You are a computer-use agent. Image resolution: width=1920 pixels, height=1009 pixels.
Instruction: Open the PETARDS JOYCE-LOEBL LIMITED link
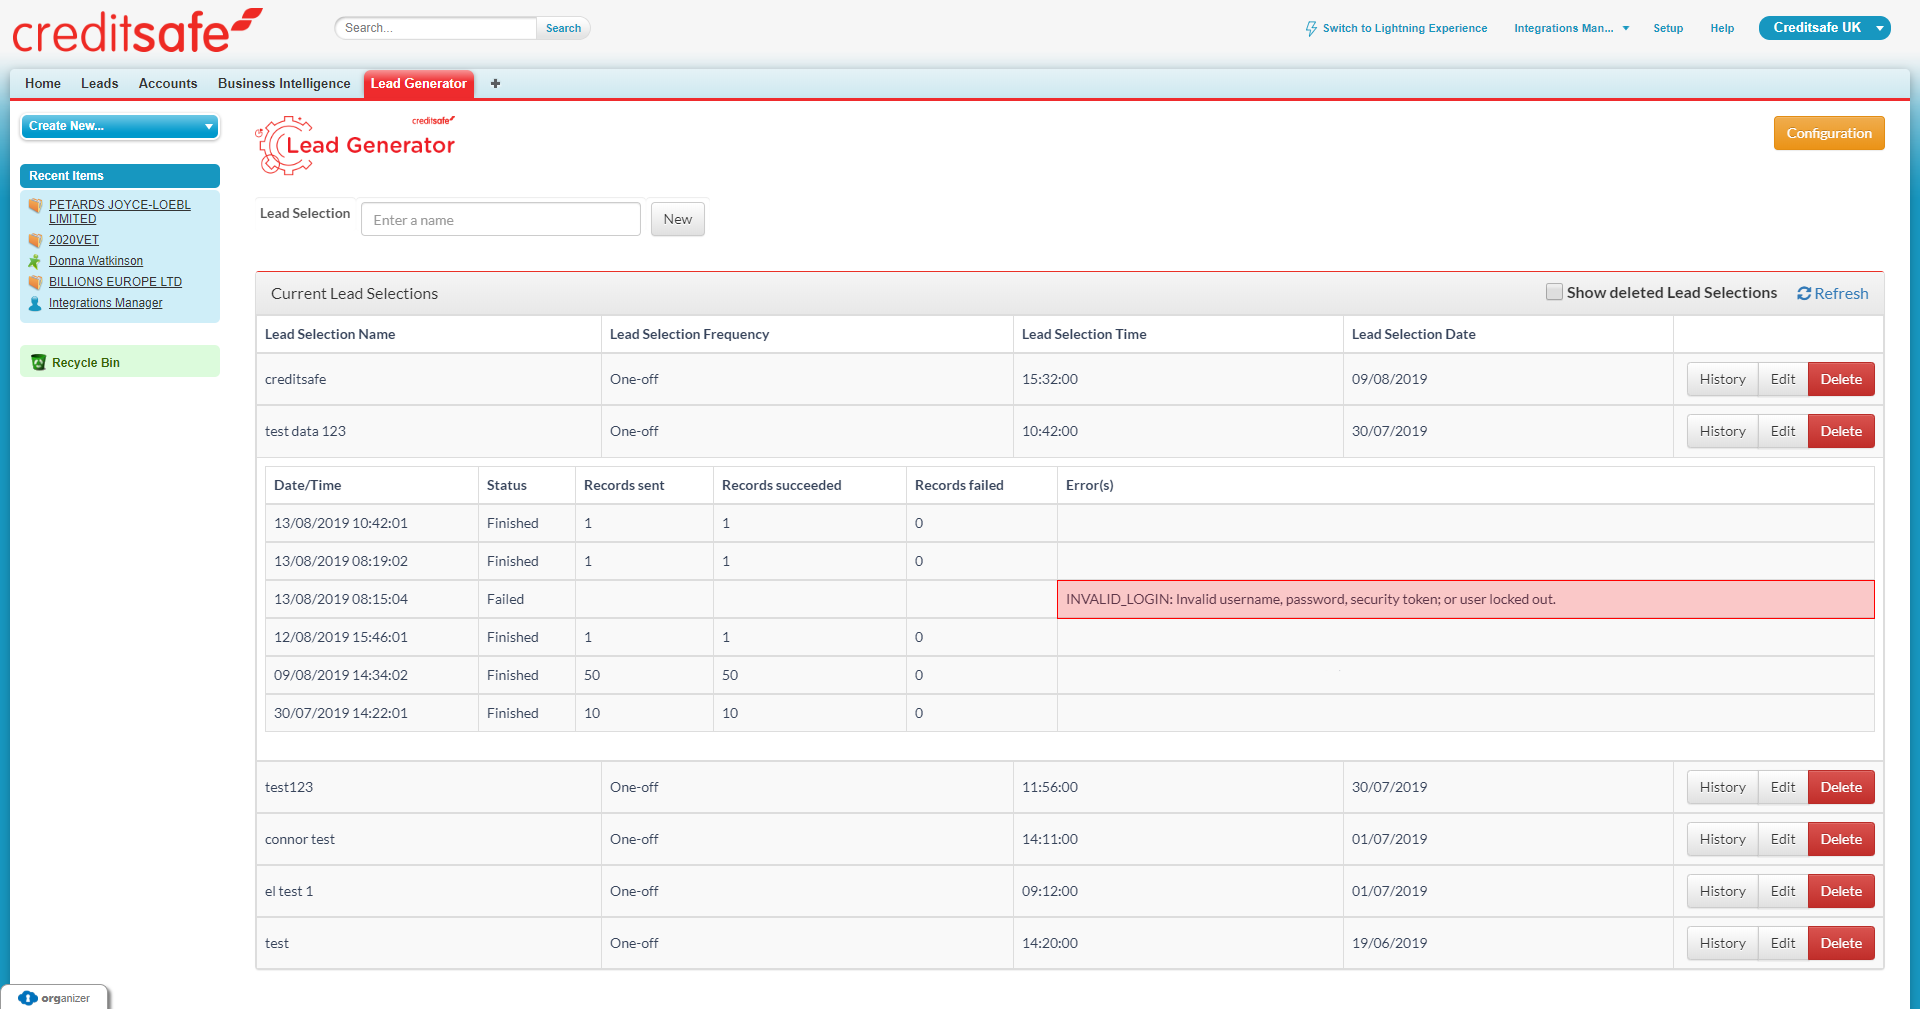pyautogui.click(x=119, y=212)
